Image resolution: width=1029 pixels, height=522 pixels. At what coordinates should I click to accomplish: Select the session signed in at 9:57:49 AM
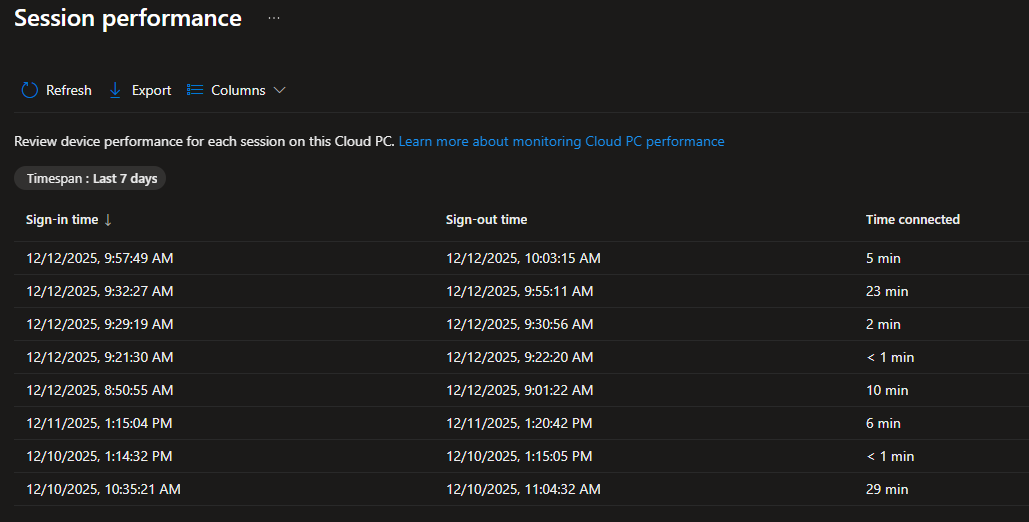[x=100, y=258]
